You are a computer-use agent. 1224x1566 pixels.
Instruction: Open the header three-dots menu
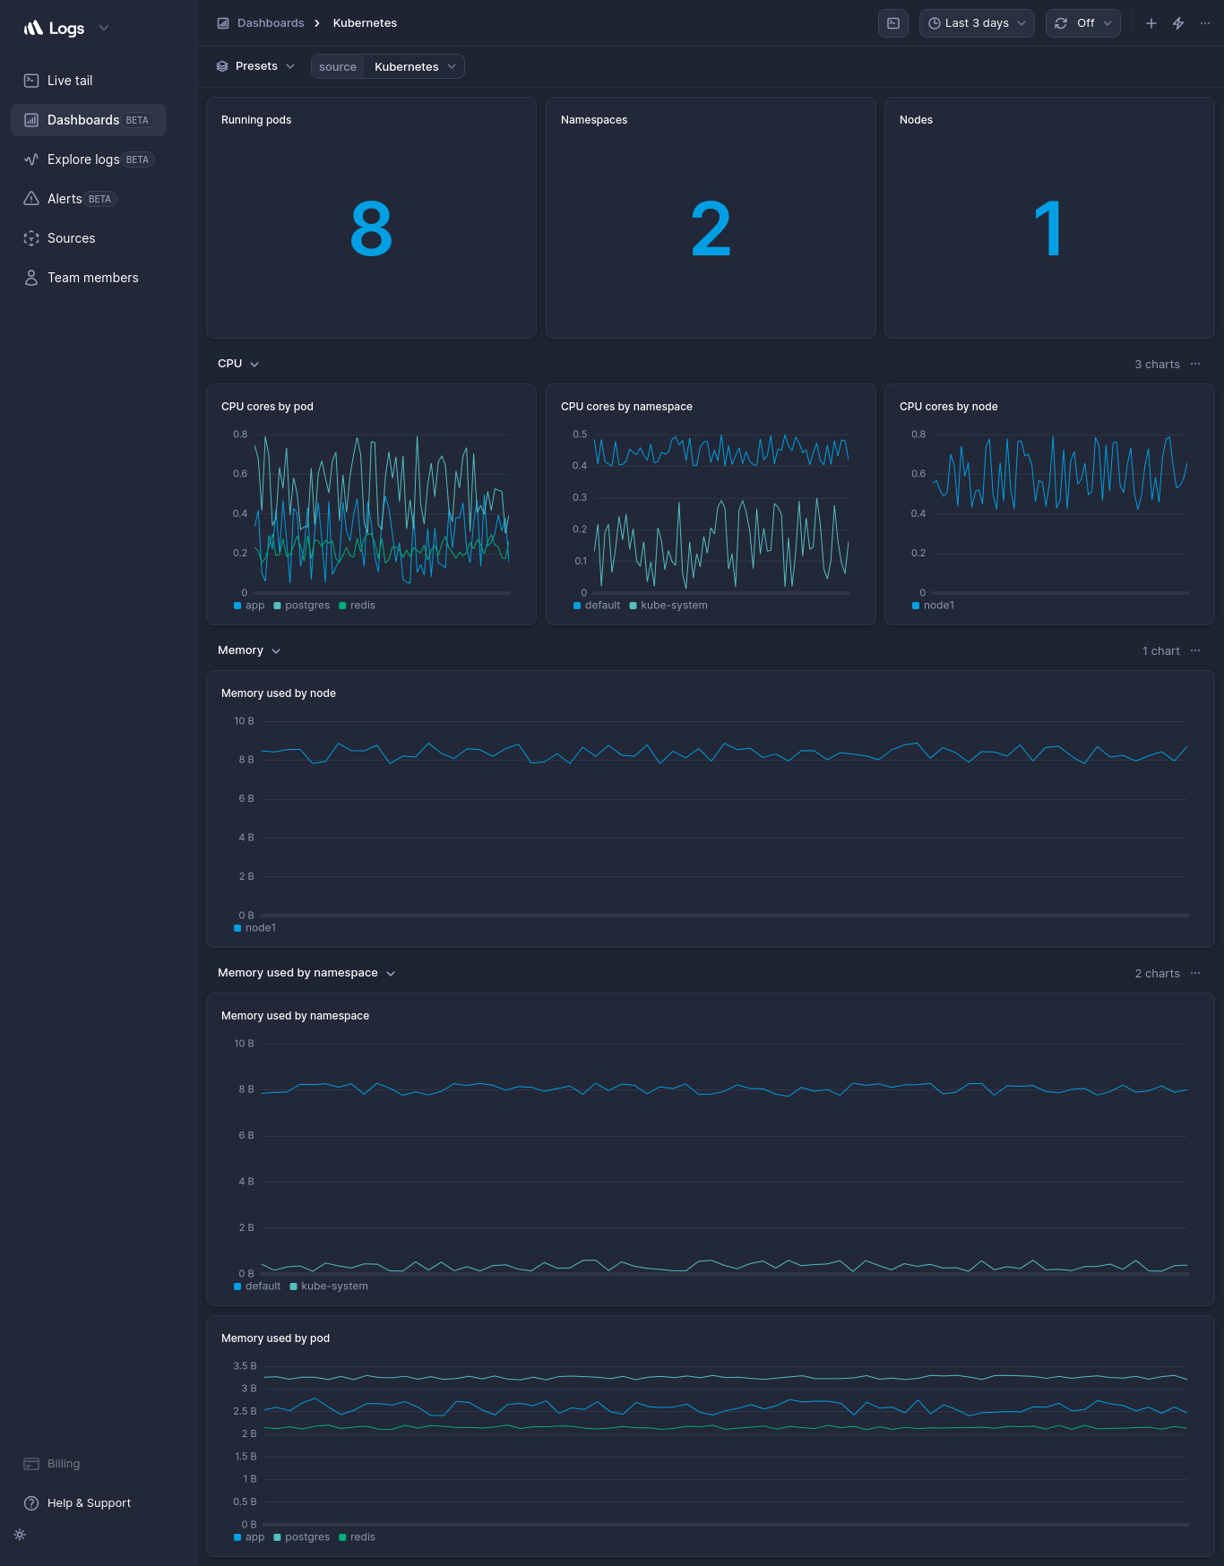1205,23
